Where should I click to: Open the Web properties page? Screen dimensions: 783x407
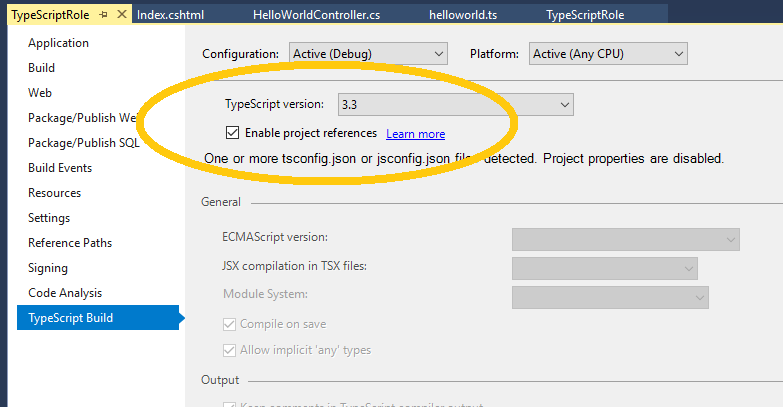[x=40, y=93]
